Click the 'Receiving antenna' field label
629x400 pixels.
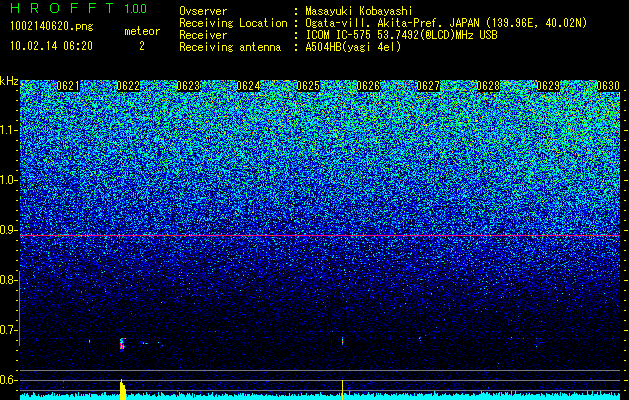pos(230,47)
